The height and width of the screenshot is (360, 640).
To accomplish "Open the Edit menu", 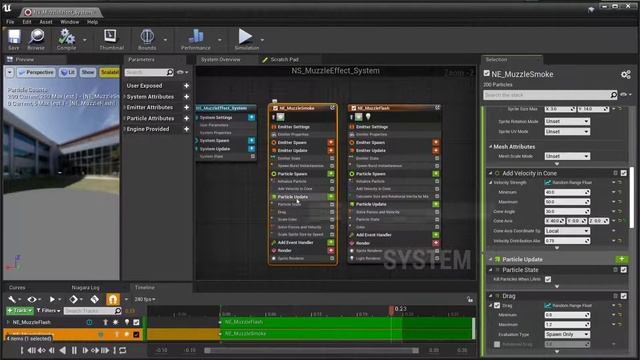I will pyautogui.click(x=27, y=22).
